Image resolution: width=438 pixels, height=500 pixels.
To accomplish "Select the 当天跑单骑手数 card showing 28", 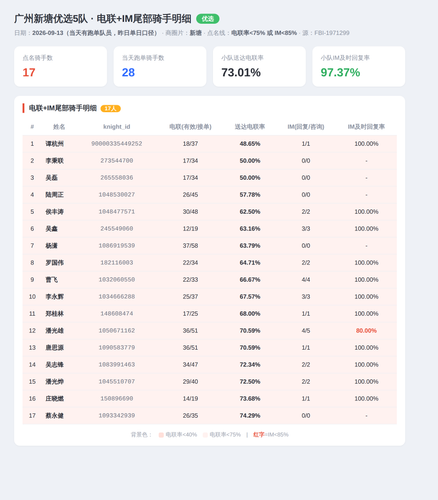I will pyautogui.click(x=160, y=66).
